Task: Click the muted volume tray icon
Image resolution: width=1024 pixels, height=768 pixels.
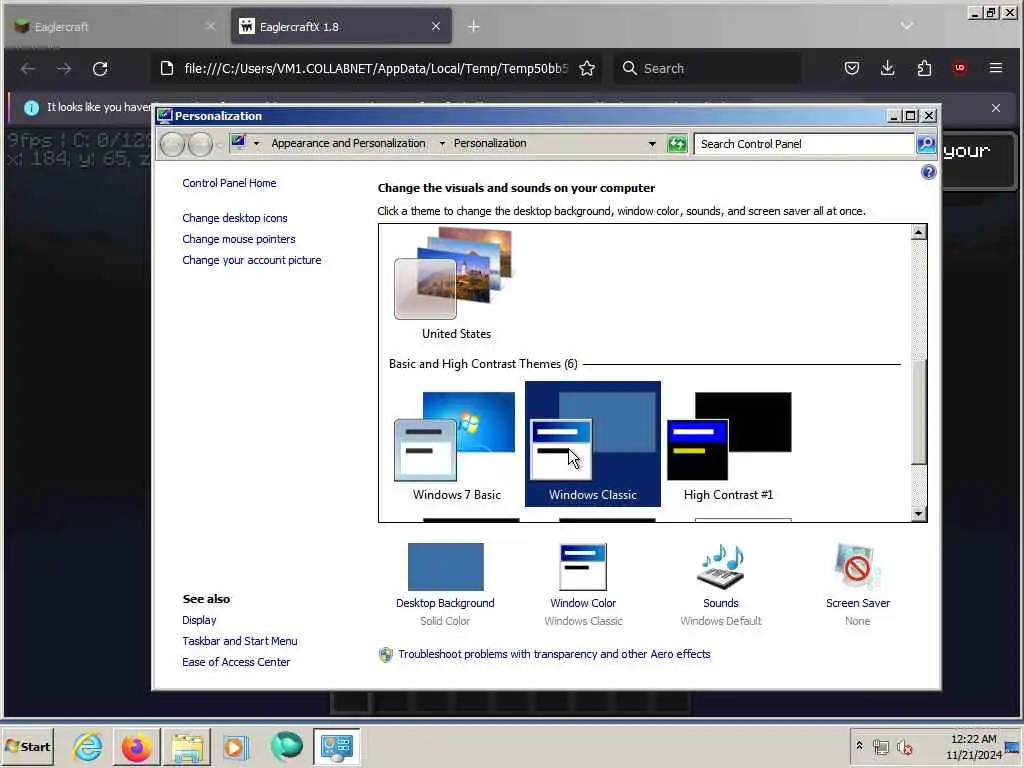Action: click(904, 747)
